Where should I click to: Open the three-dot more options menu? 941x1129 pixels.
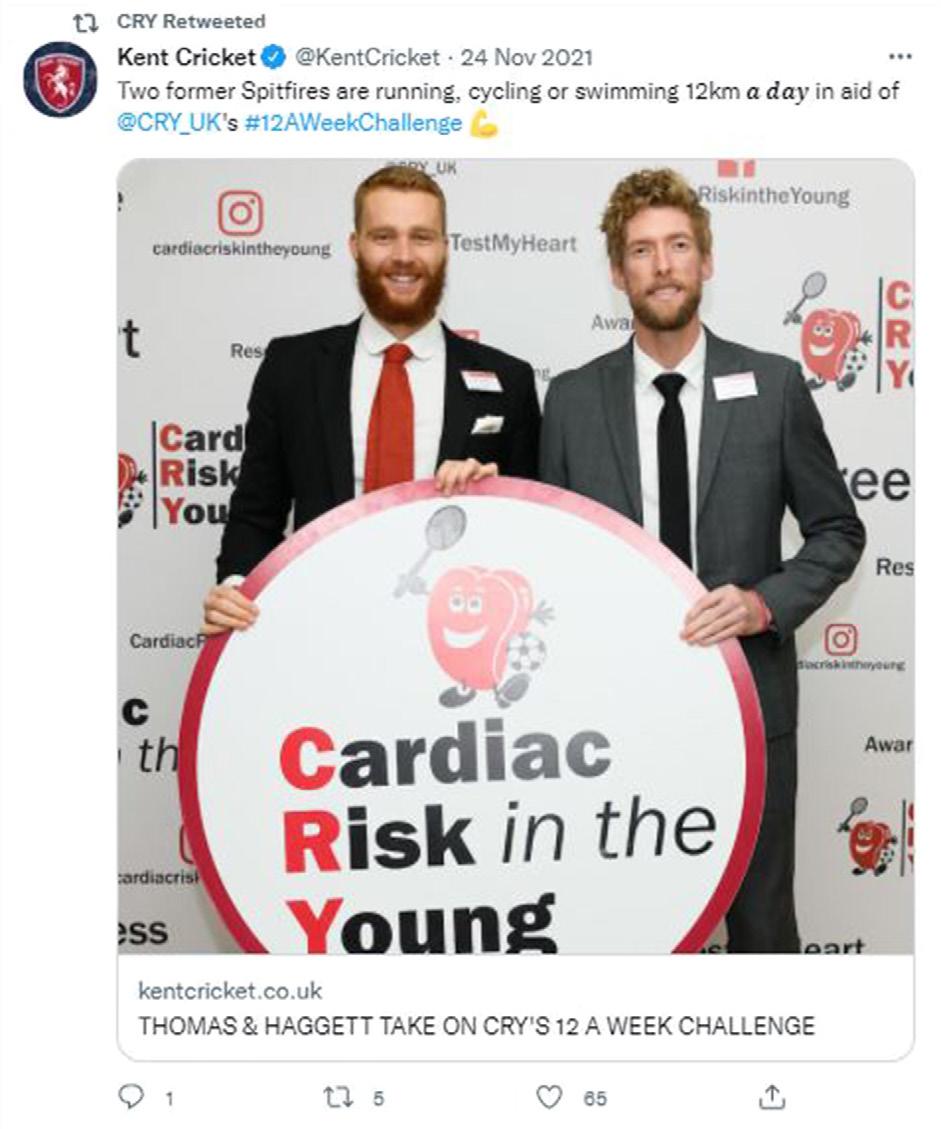click(x=900, y=56)
